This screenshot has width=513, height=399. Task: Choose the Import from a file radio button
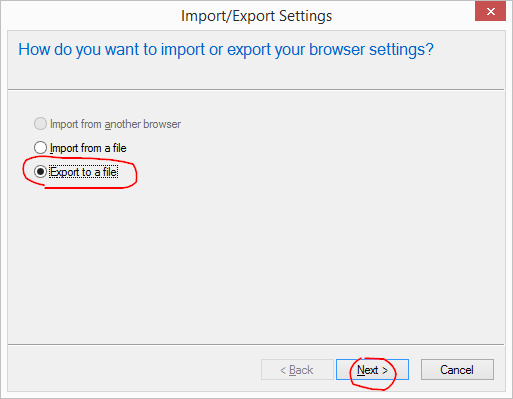pyautogui.click(x=40, y=148)
